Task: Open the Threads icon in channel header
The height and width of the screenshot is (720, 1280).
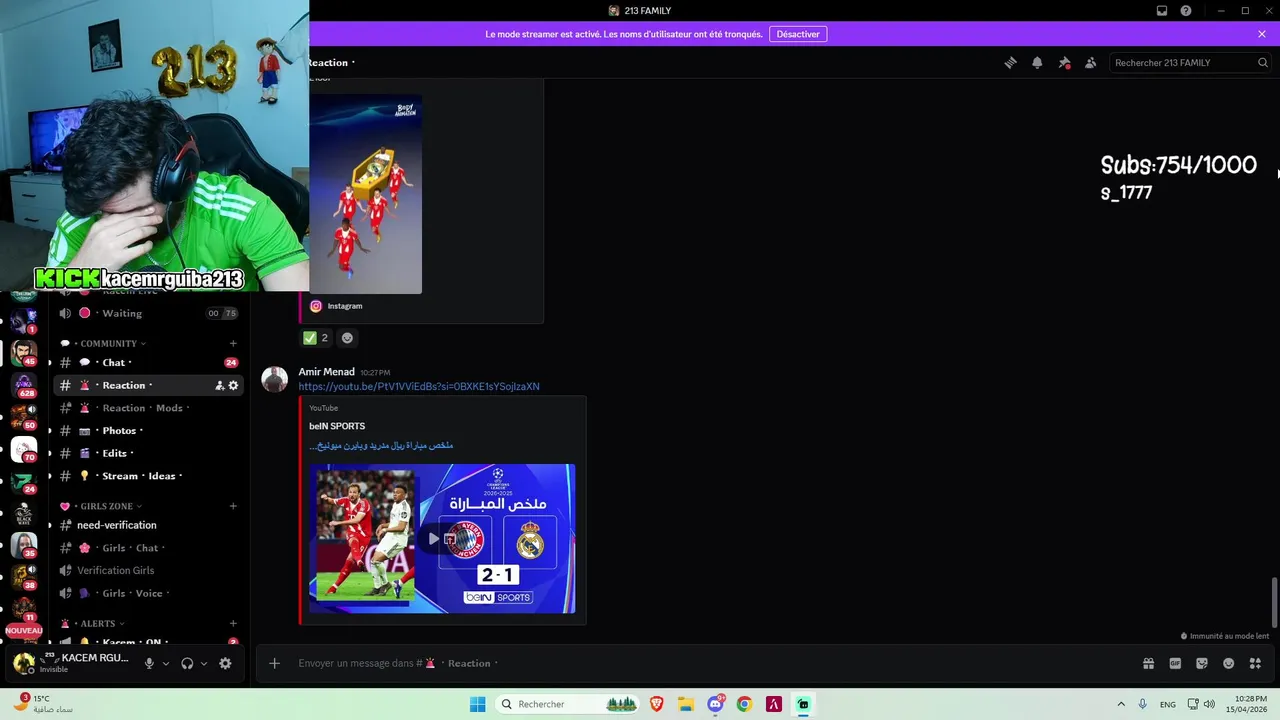Action: coord(1010,62)
